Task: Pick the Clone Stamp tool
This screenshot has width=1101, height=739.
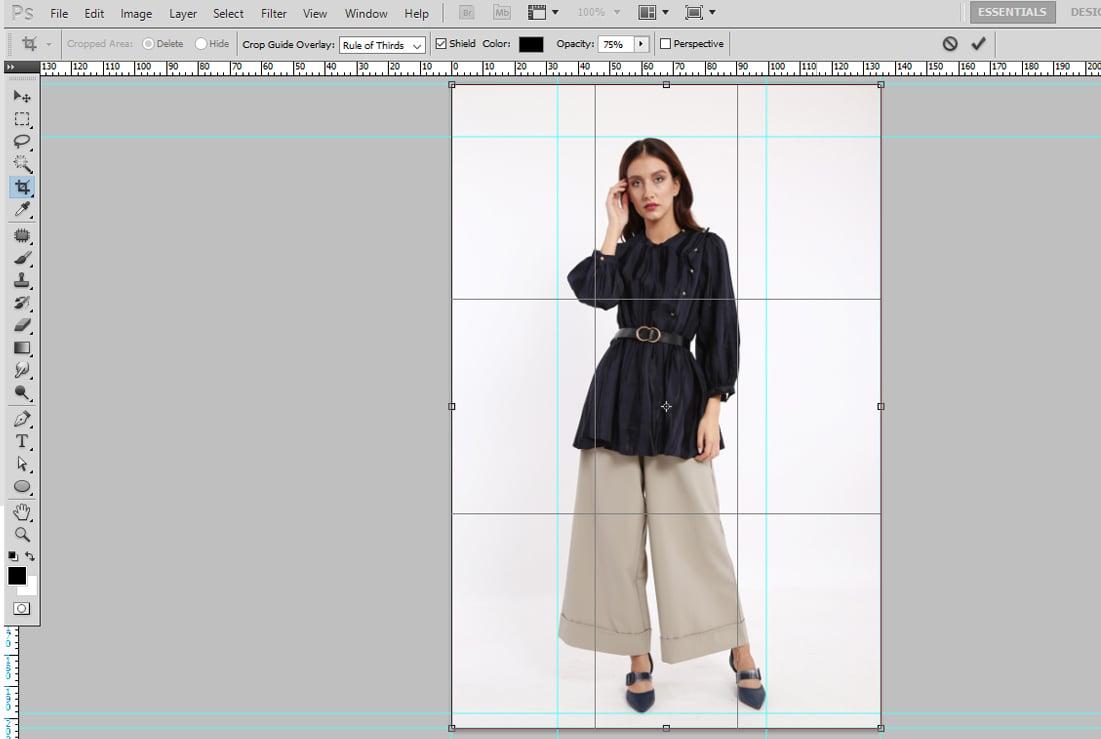Action: coord(22,282)
